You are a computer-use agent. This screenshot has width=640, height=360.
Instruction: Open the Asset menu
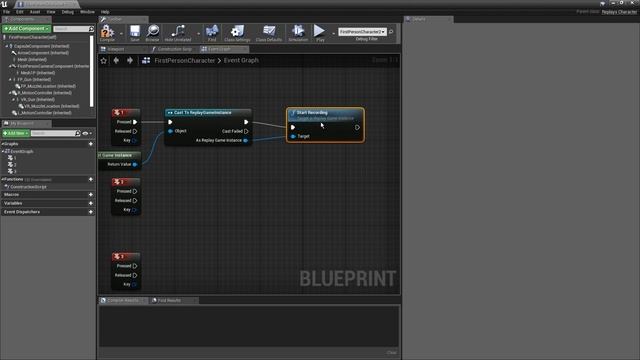pos(35,12)
